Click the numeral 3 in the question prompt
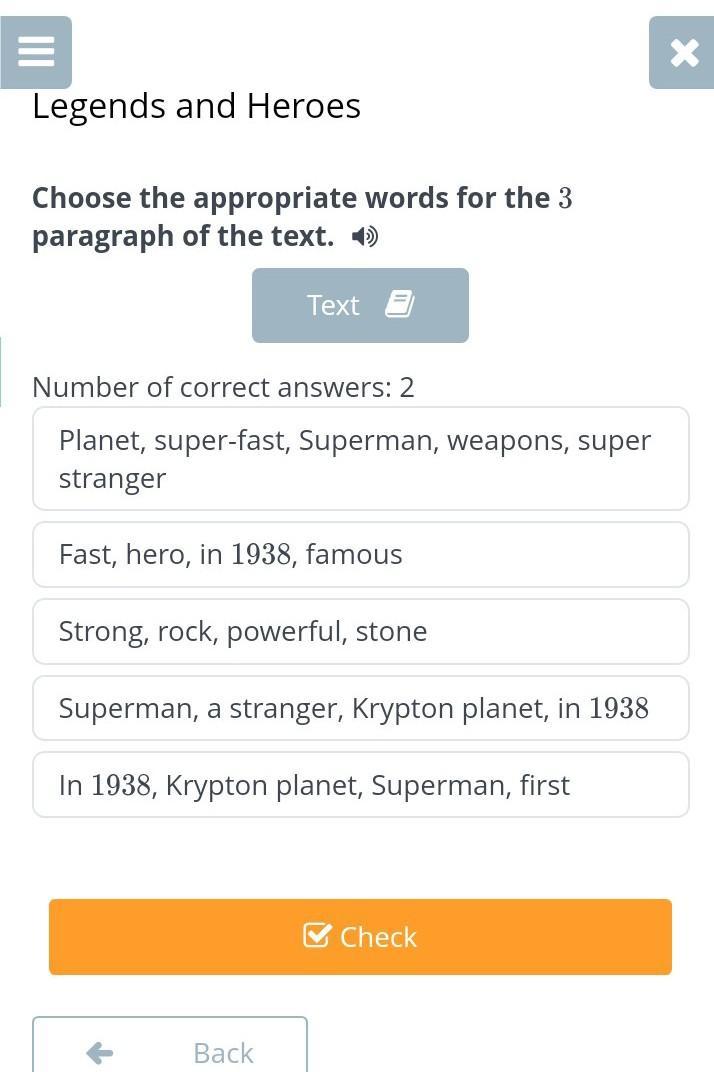This screenshot has width=714, height=1072. 565,198
